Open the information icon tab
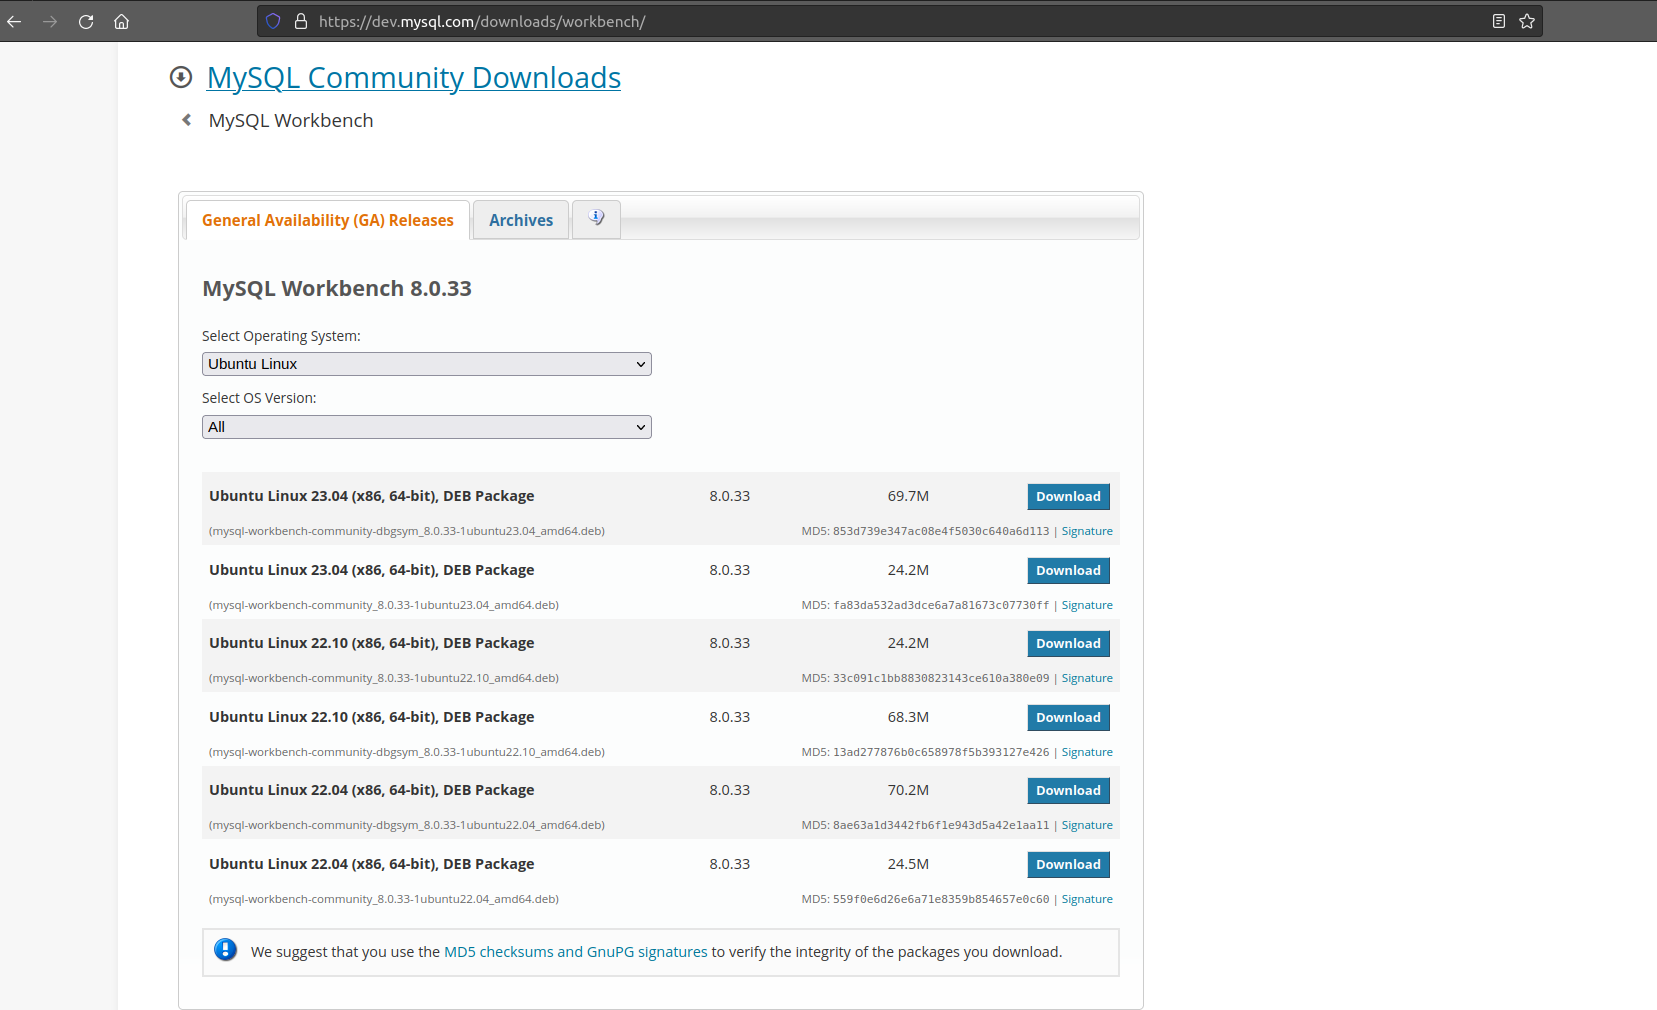Screen dimensions: 1657x1010 point(596,219)
